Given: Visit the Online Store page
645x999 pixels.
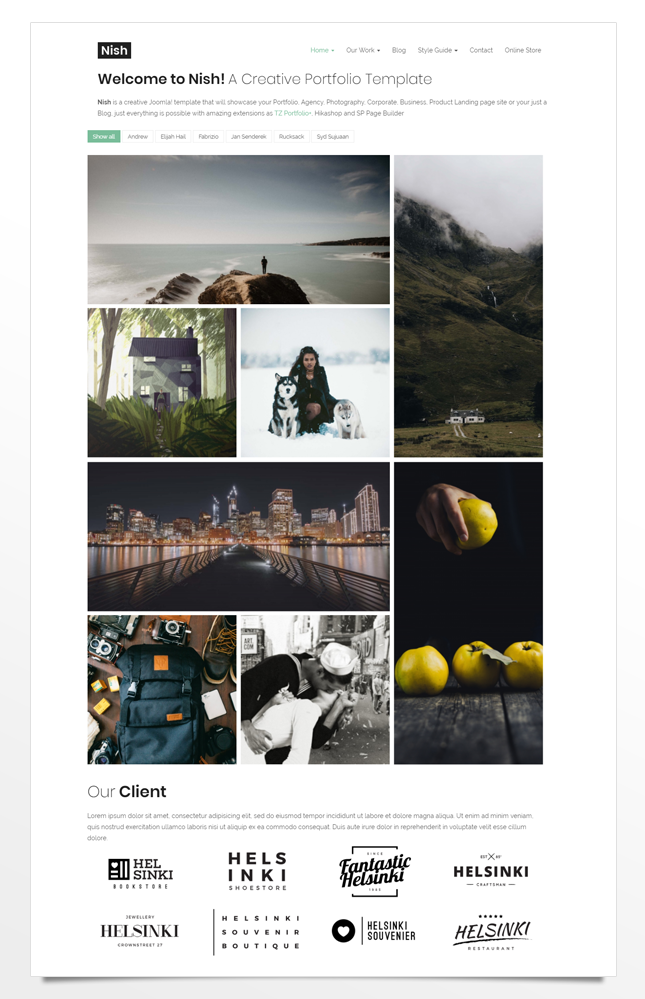Looking at the screenshot, I should pyautogui.click(x=523, y=50).
